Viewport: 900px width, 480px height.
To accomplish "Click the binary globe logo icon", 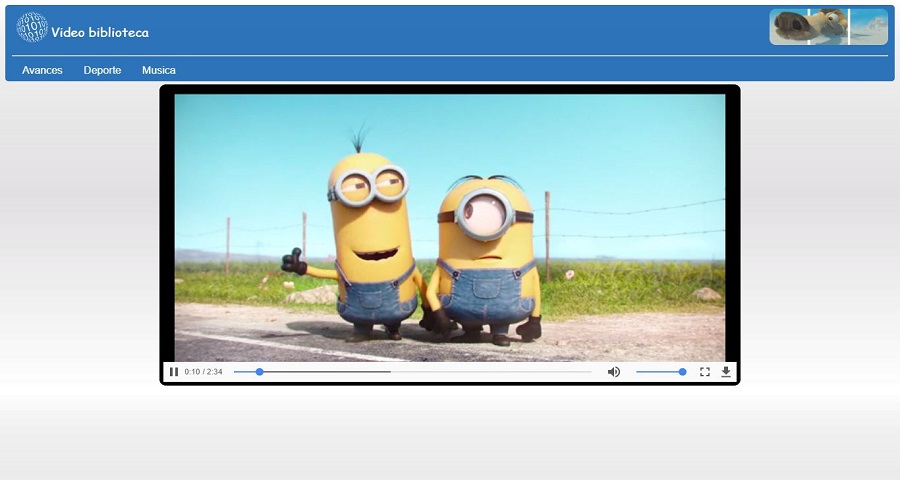I will [x=32, y=27].
